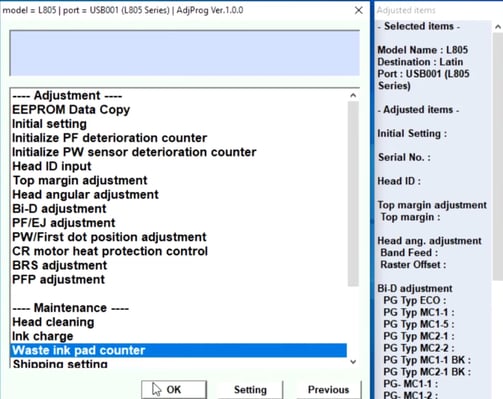Close the AdjProg window
This screenshot has height=399, width=503.
pos(359,10)
